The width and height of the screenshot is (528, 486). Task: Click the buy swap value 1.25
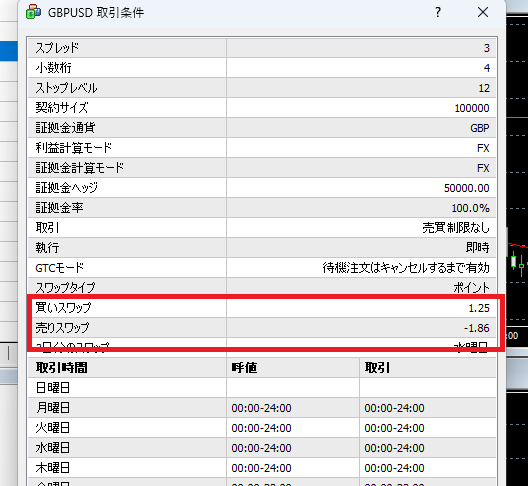click(479, 308)
